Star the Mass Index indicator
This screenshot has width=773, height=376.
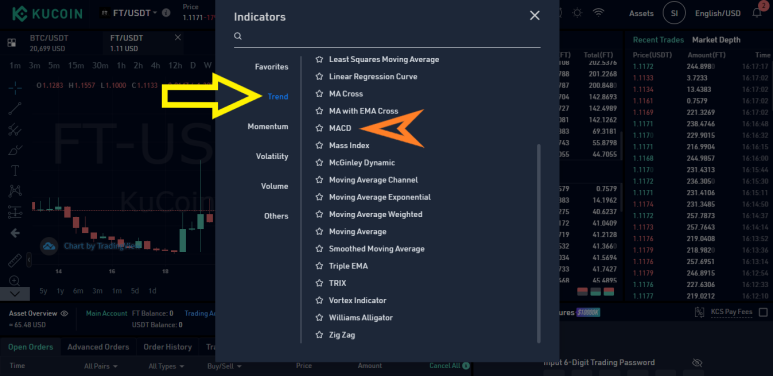pyautogui.click(x=319, y=145)
